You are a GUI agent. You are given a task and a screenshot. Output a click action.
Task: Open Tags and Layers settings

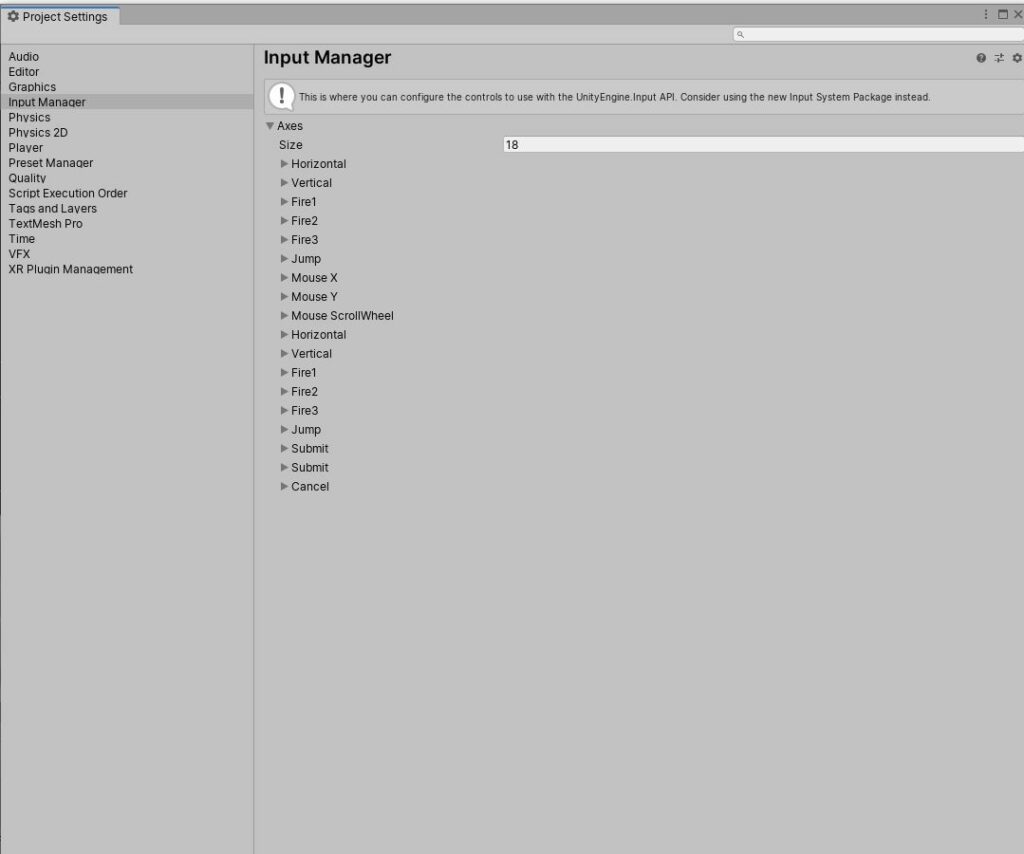click(53, 208)
